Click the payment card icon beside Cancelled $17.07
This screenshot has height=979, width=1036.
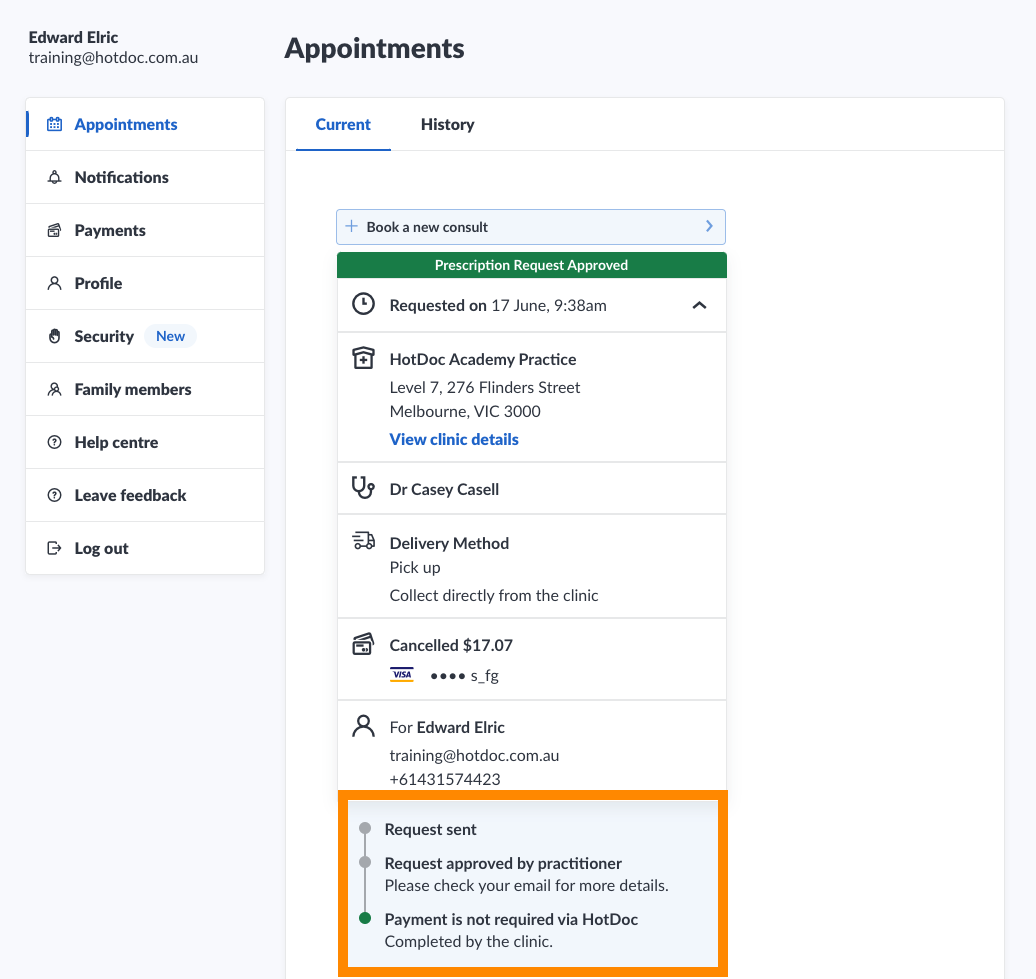(x=363, y=643)
